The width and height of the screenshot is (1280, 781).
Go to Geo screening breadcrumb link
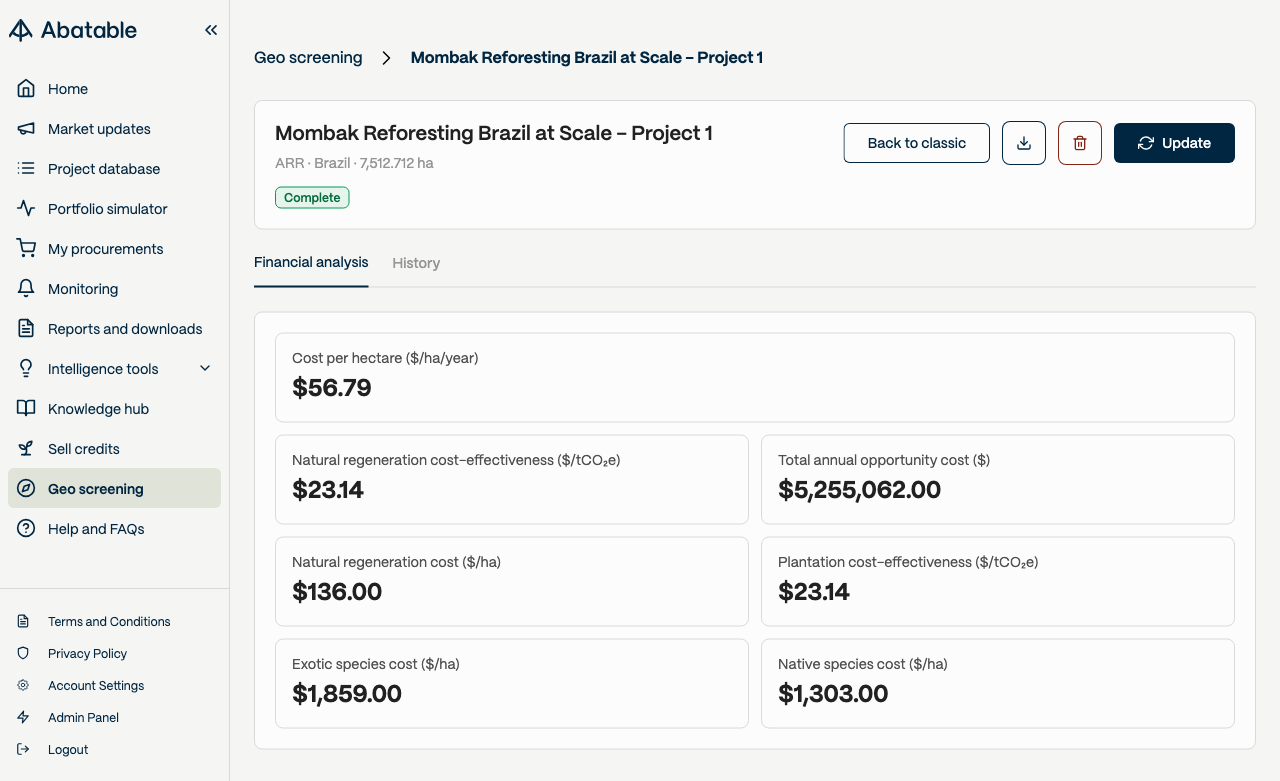pos(308,58)
